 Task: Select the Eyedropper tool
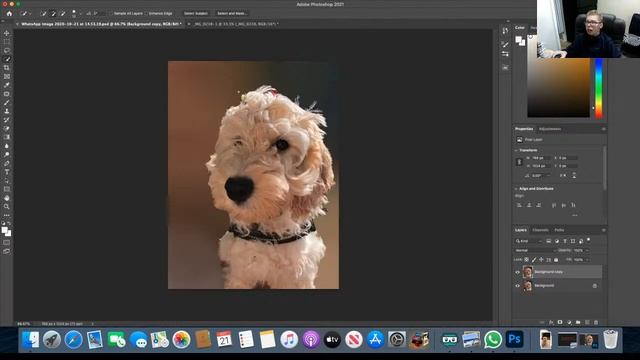(x=7, y=85)
